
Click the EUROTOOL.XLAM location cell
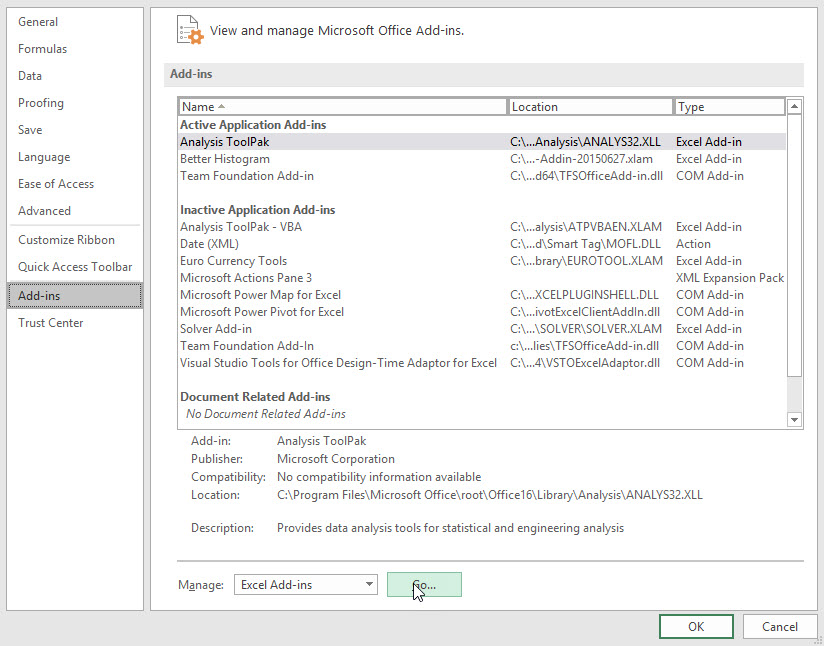point(586,261)
